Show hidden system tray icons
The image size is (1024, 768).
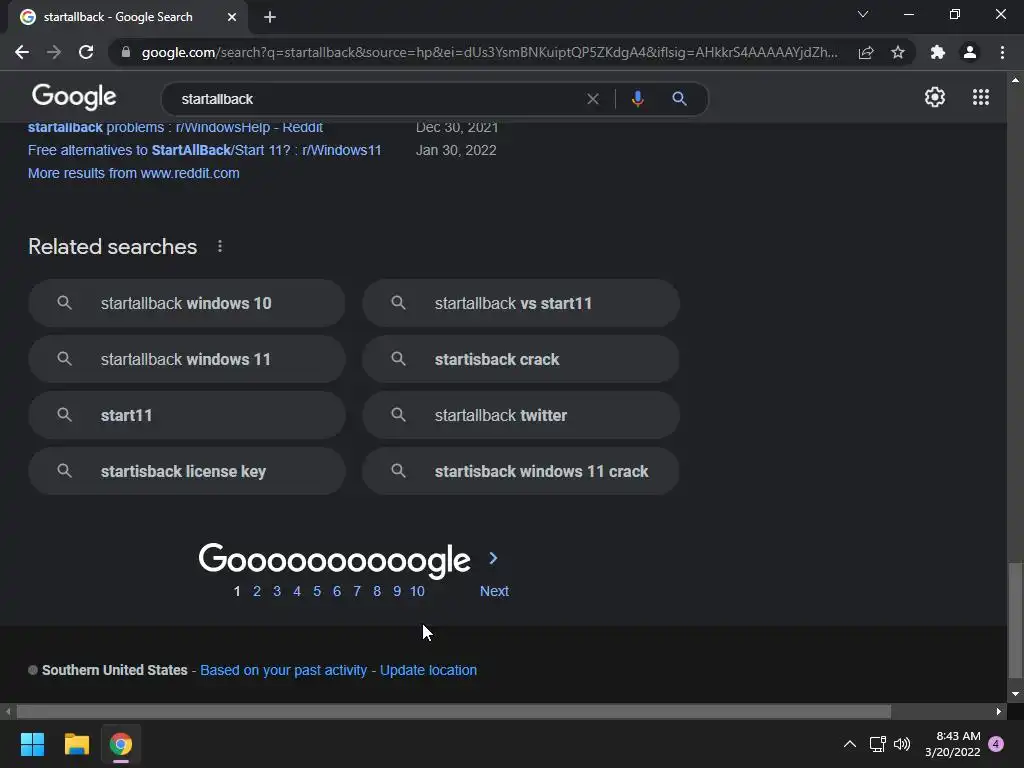pos(850,744)
